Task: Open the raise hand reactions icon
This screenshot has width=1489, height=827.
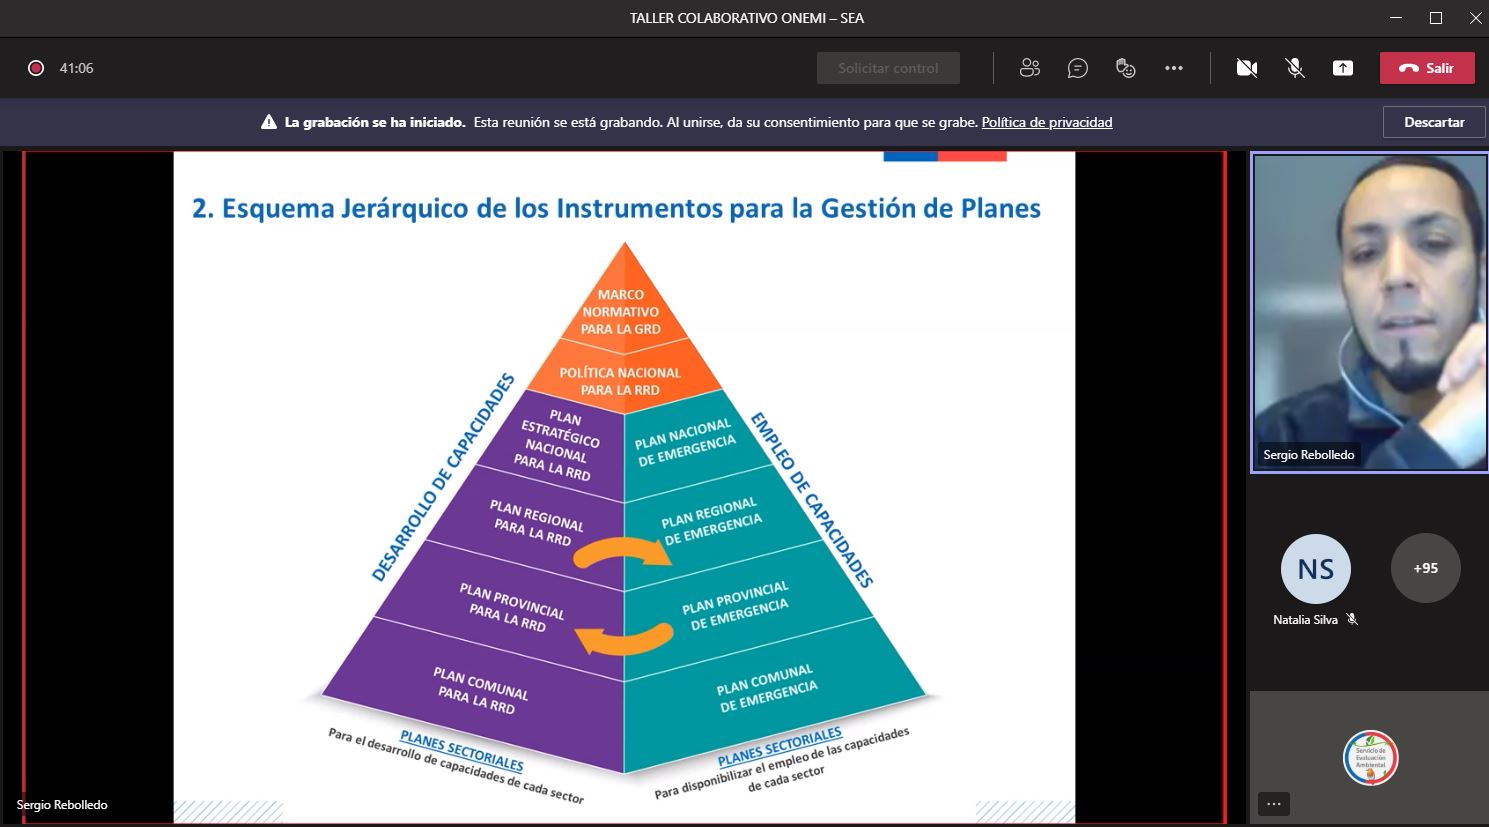Action: click(x=1126, y=68)
